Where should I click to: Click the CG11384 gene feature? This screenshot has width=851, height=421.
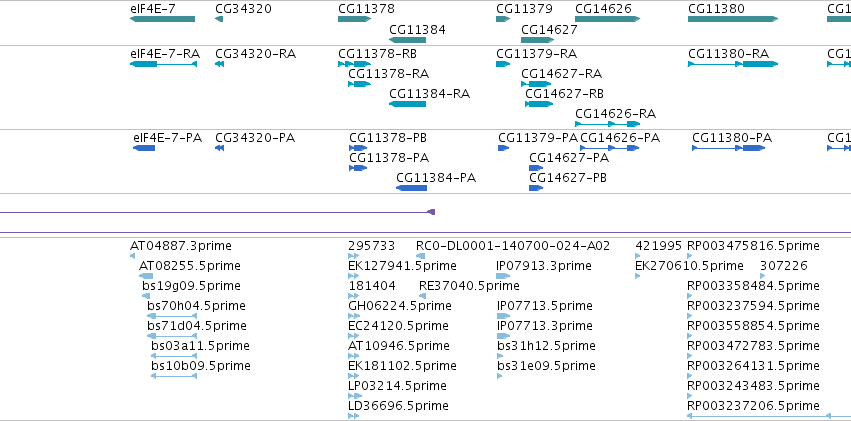pyautogui.click(x=407, y=40)
